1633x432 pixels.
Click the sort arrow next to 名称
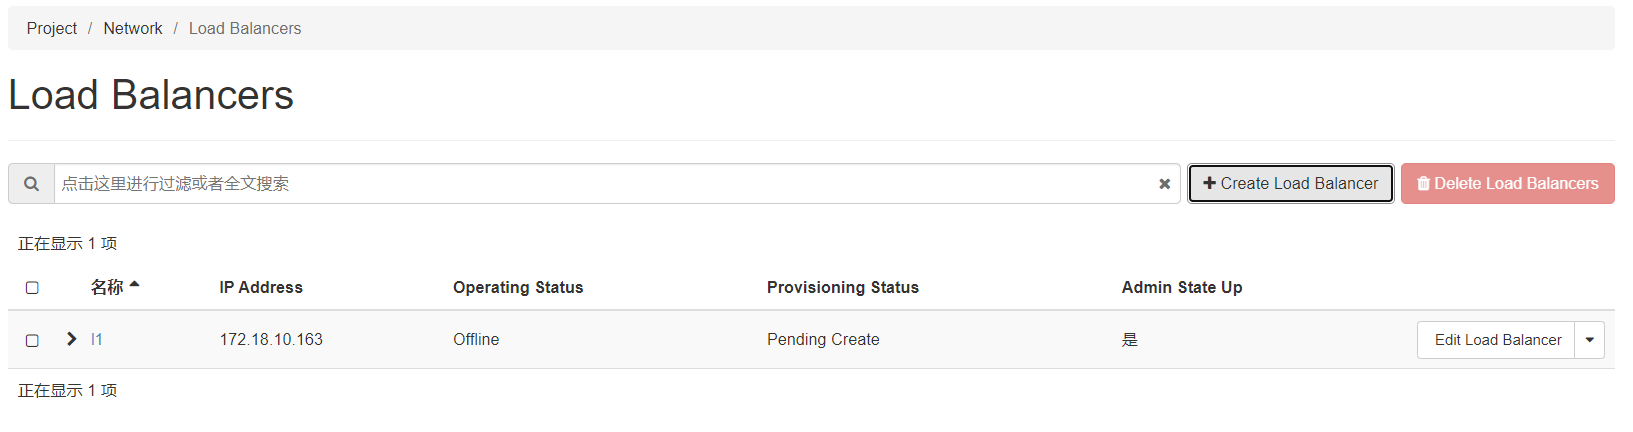pos(134,285)
